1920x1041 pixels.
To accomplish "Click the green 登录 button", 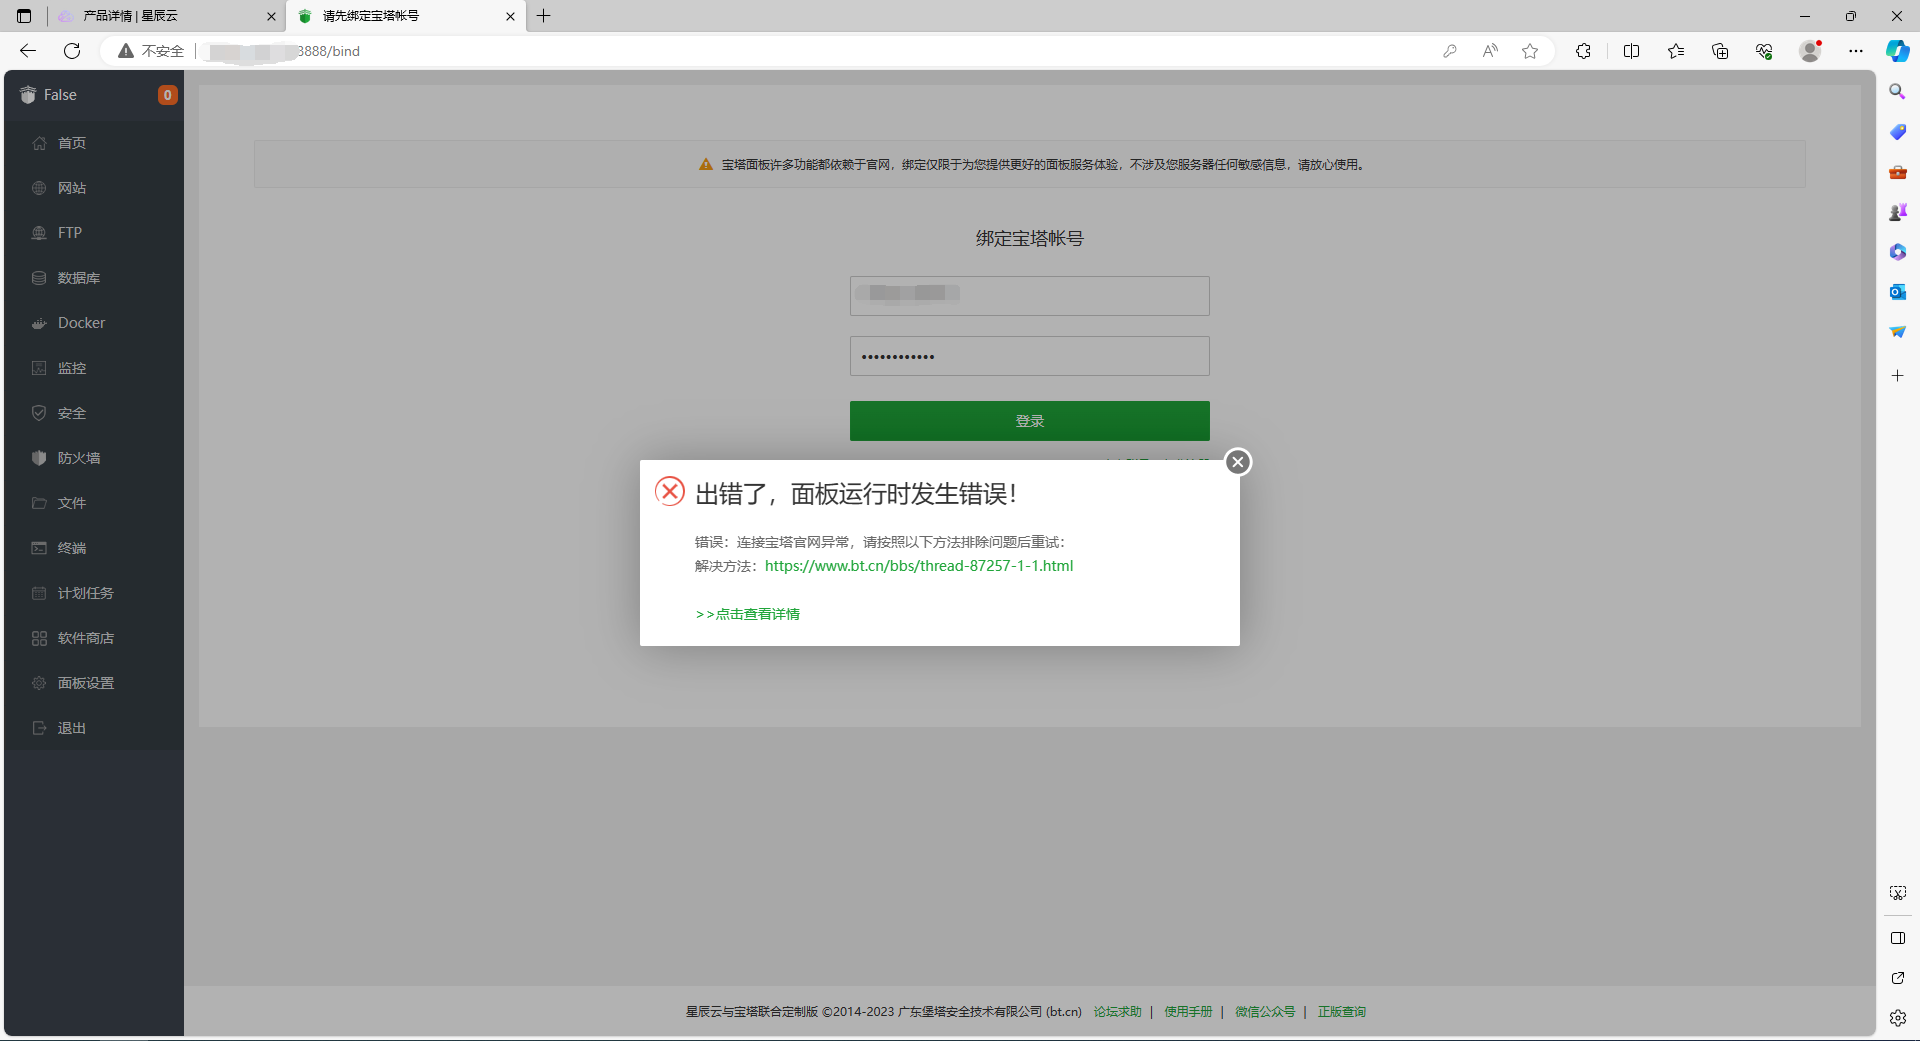I will pyautogui.click(x=1030, y=421).
